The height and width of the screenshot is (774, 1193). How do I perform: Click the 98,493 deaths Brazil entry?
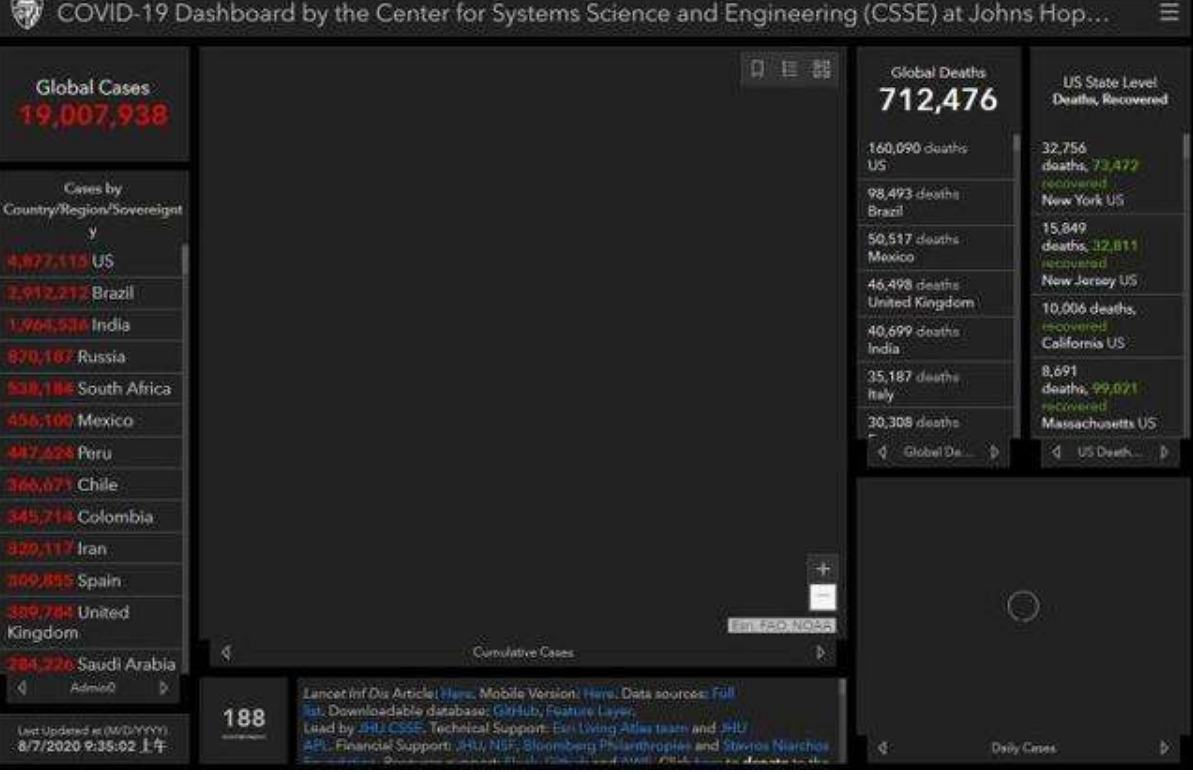point(937,202)
